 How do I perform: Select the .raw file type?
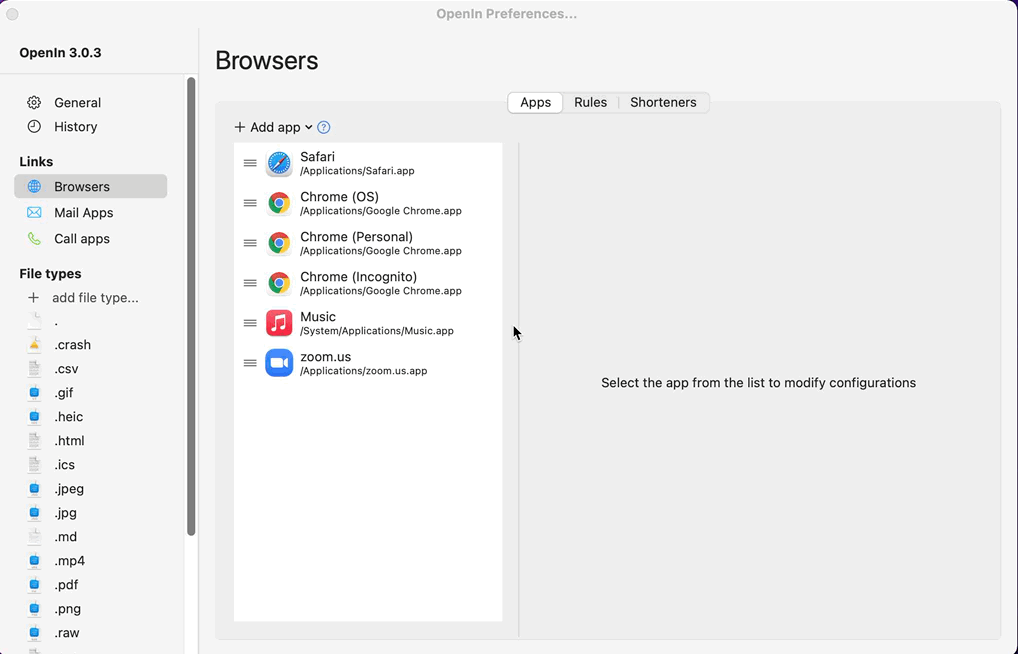67,633
